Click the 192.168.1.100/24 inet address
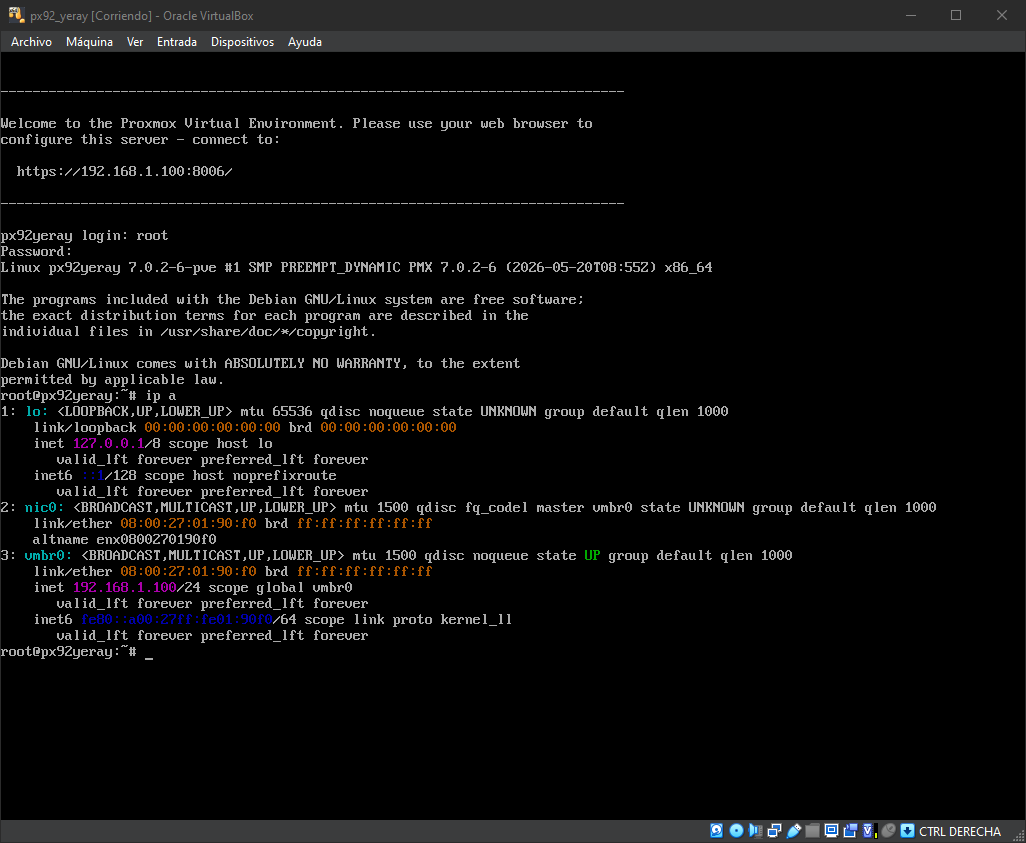This screenshot has width=1026, height=843. pos(137,587)
